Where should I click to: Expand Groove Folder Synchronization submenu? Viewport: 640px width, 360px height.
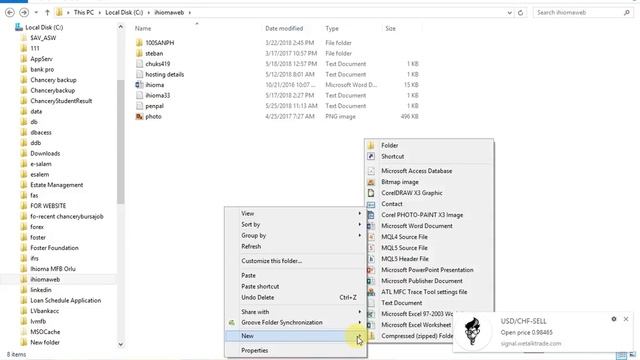pyautogui.click(x=296, y=323)
